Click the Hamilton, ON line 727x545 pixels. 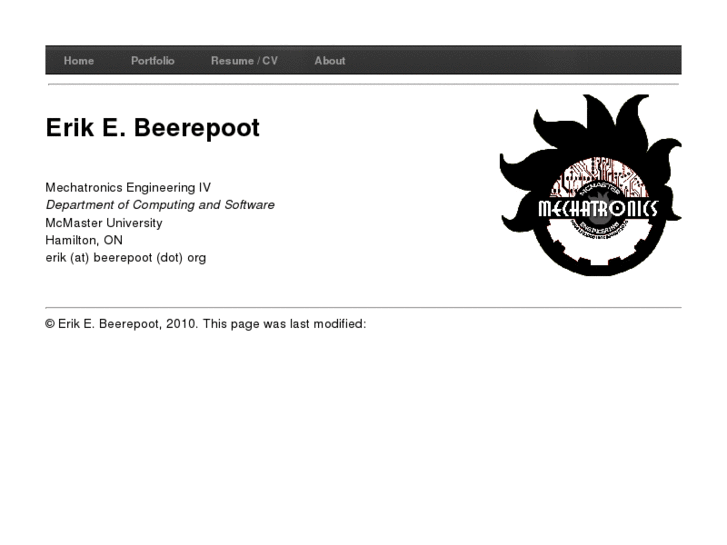pyautogui.click(x=84, y=240)
